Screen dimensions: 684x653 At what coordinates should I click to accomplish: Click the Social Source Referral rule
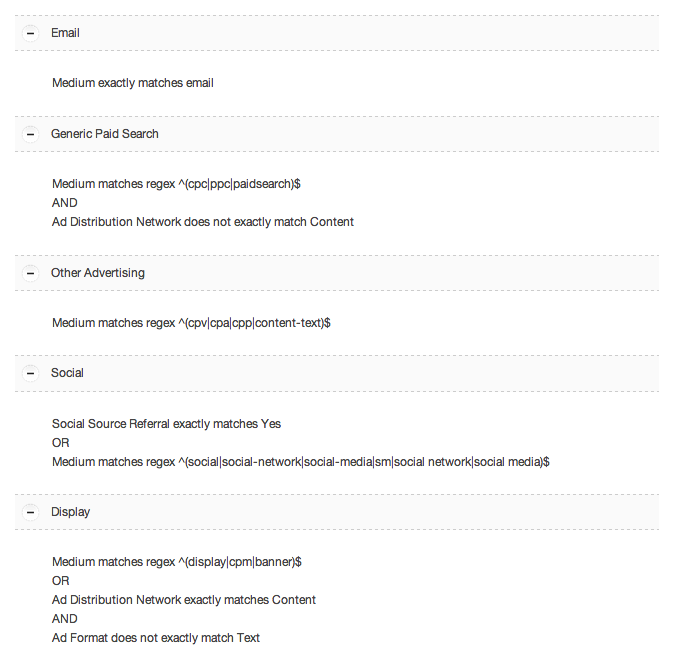(166, 424)
